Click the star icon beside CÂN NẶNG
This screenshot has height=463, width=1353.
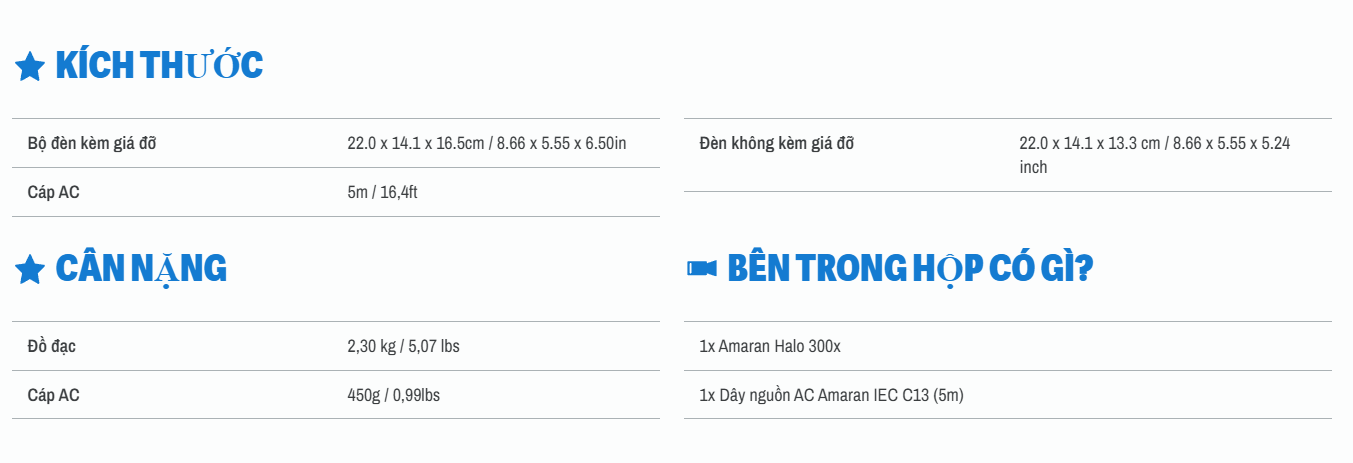[30, 269]
